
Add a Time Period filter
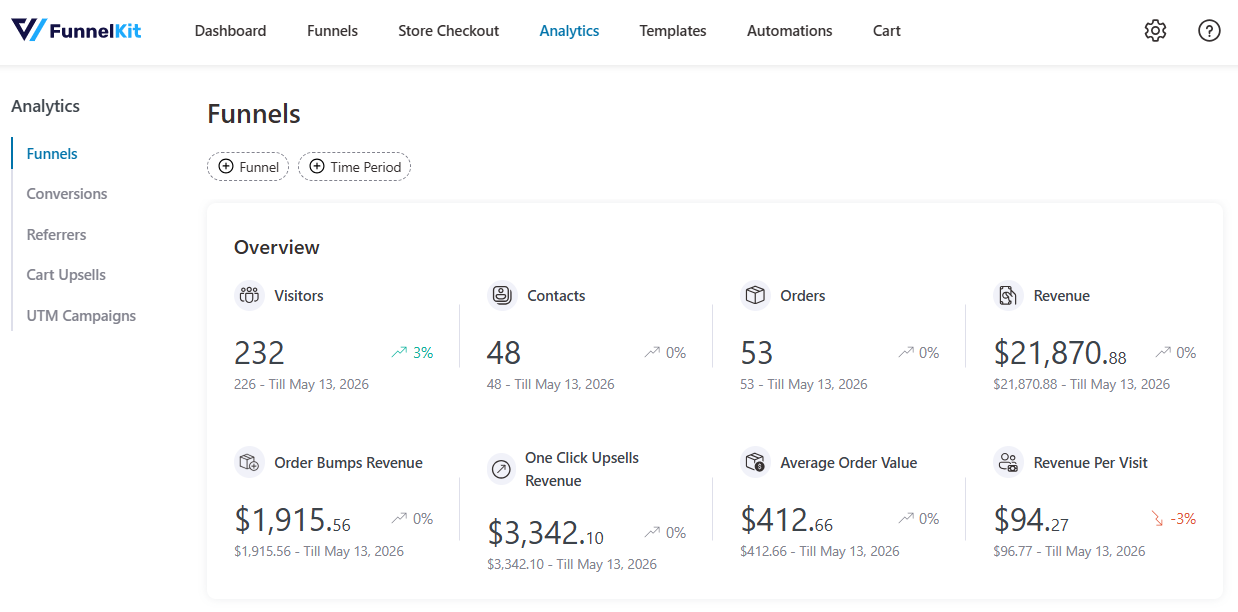point(355,167)
